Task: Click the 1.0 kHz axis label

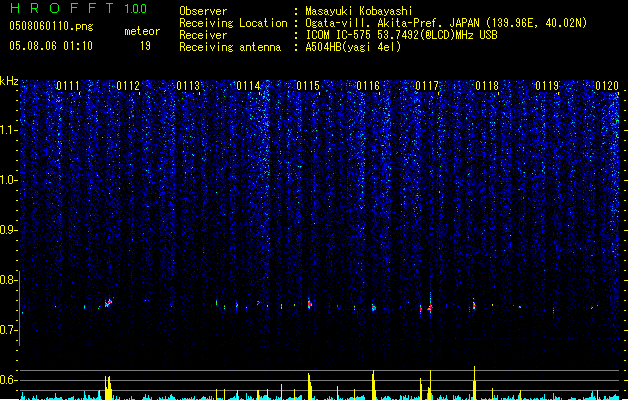Action: [9, 180]
